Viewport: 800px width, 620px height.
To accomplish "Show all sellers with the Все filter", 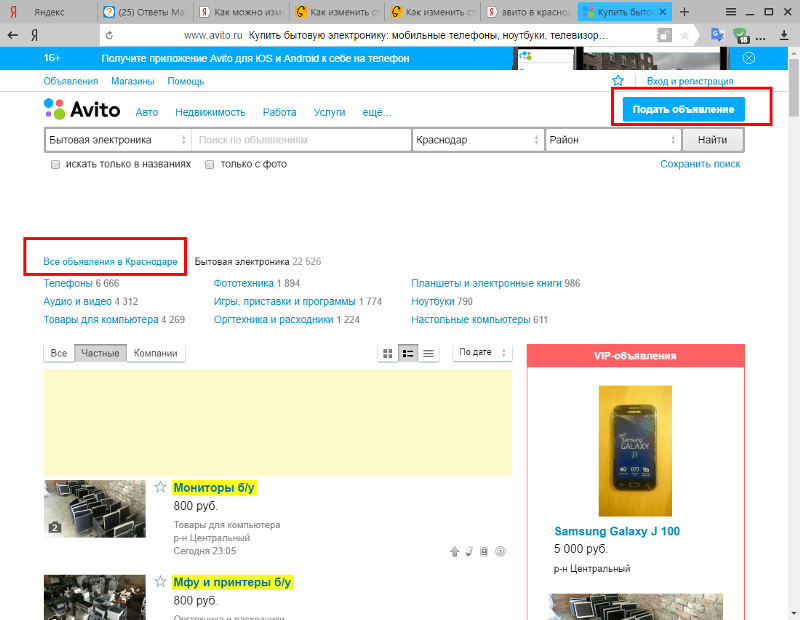I will point(59,353).
